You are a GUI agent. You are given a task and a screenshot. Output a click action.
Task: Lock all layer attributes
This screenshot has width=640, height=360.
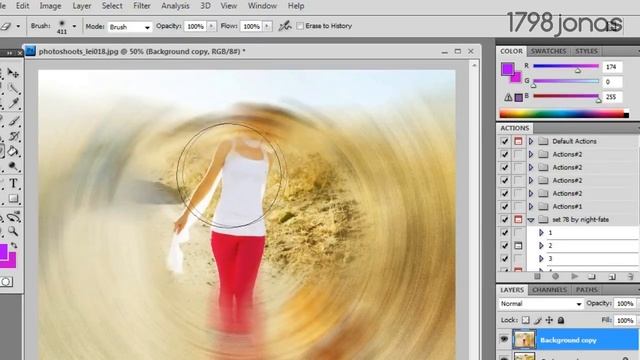561,320
